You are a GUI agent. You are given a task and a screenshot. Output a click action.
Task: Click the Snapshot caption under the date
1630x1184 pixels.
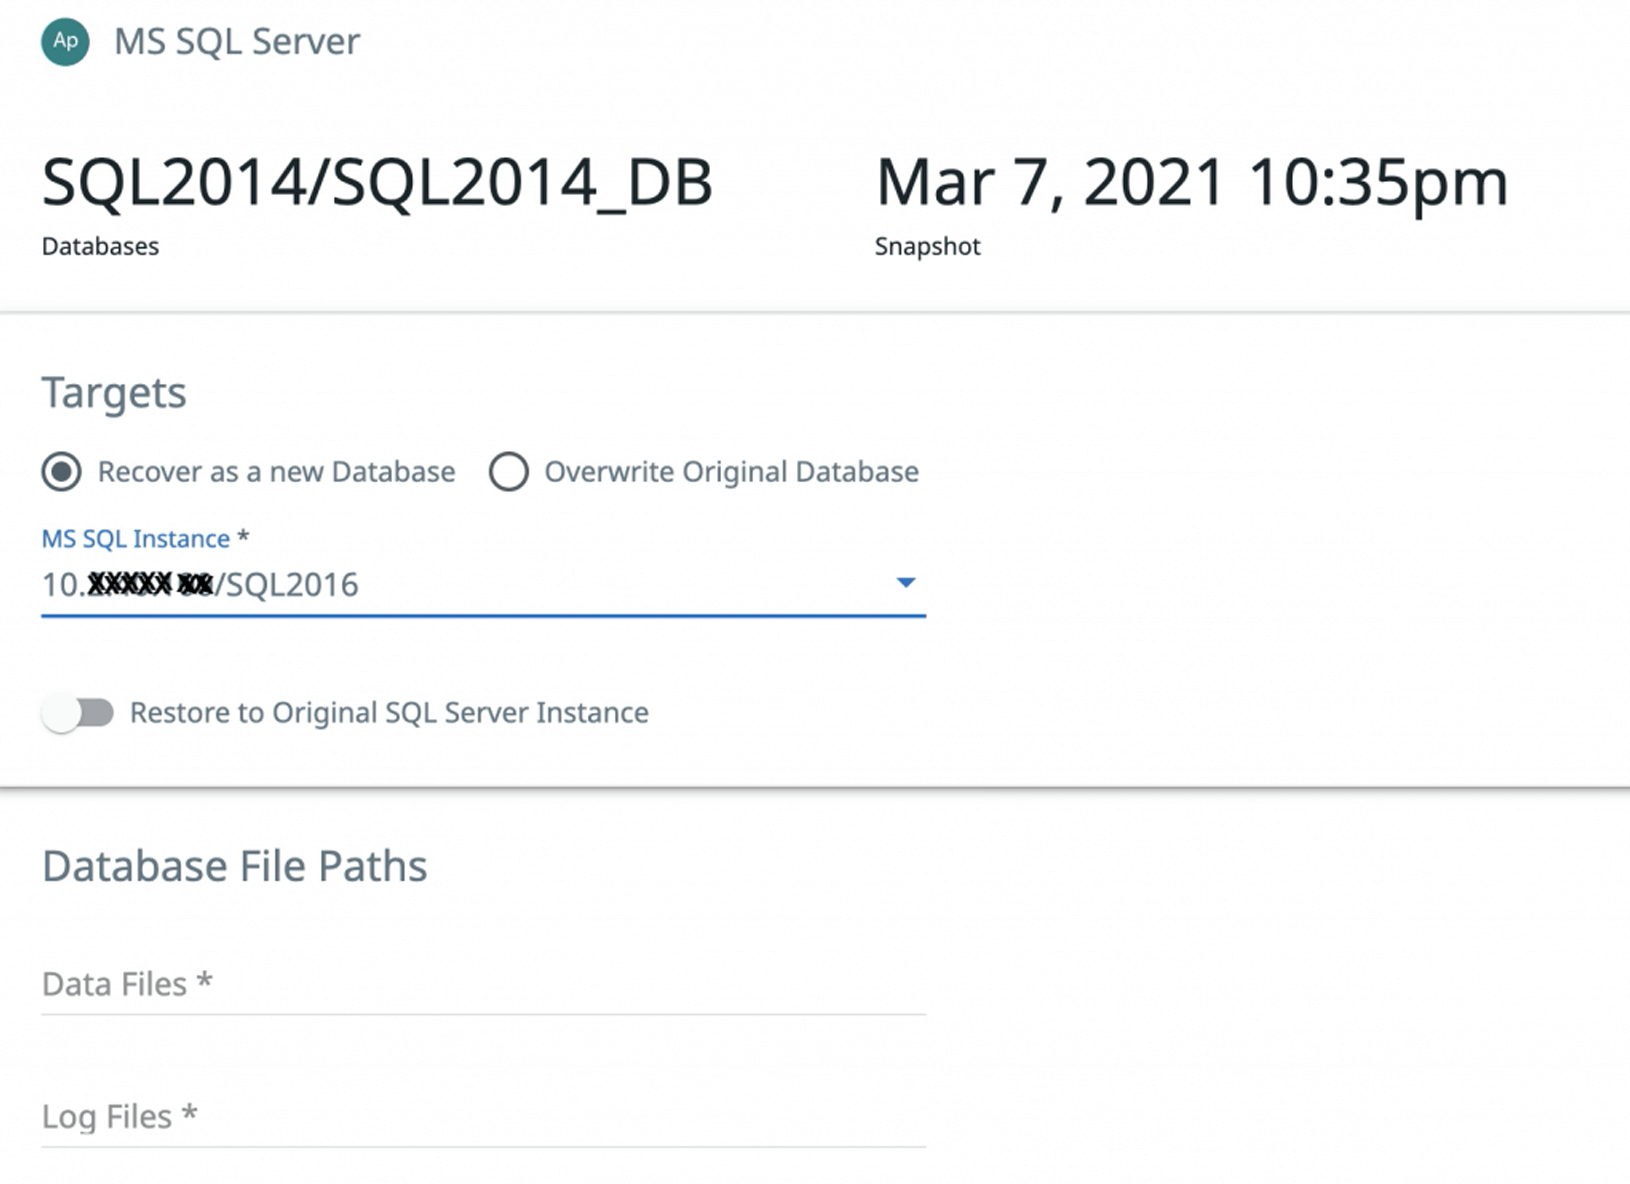927,247
